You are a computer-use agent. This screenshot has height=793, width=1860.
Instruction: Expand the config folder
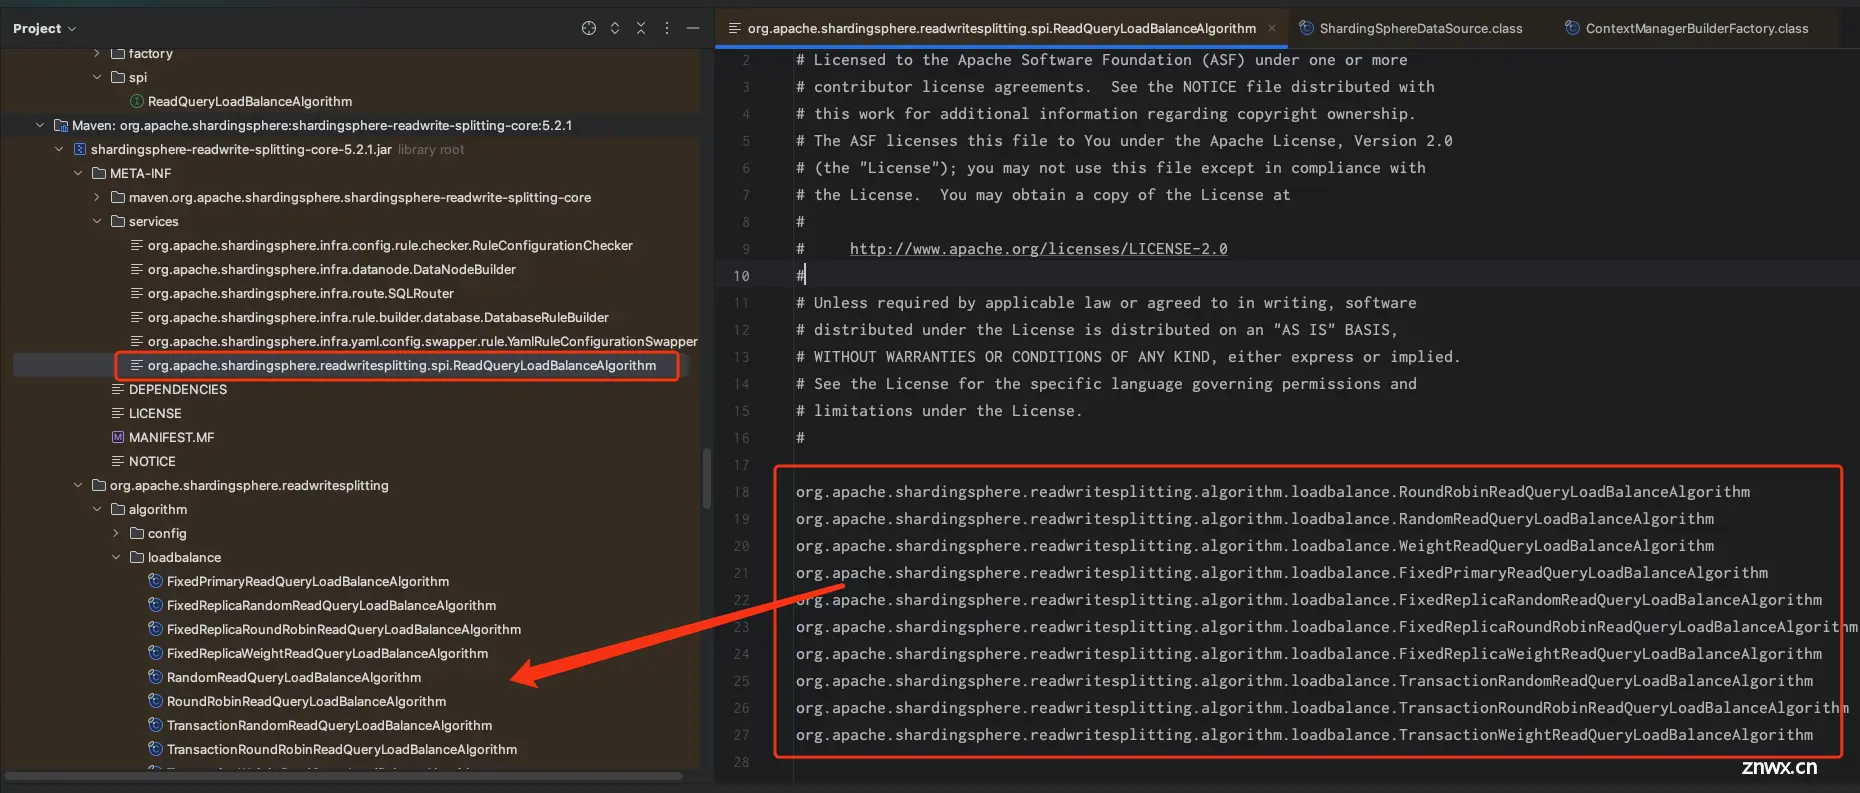tap(116, 533)
